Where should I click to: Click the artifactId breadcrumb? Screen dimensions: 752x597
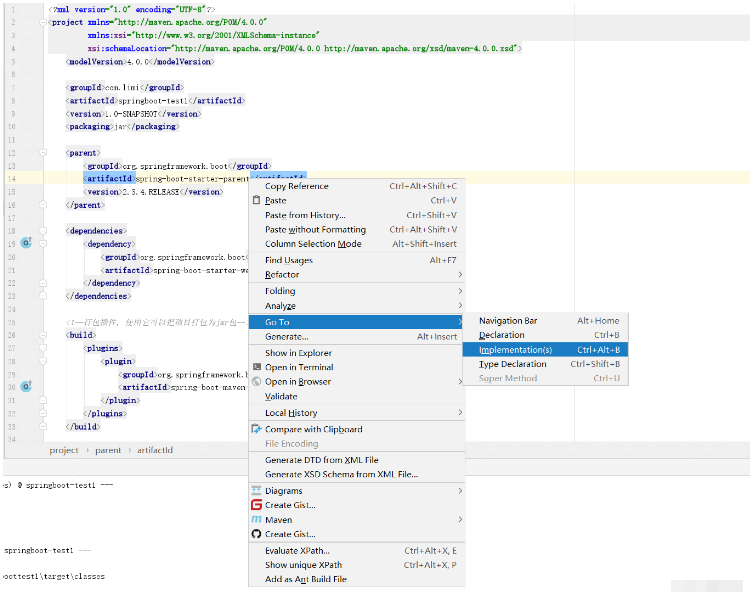pos(155,450)
